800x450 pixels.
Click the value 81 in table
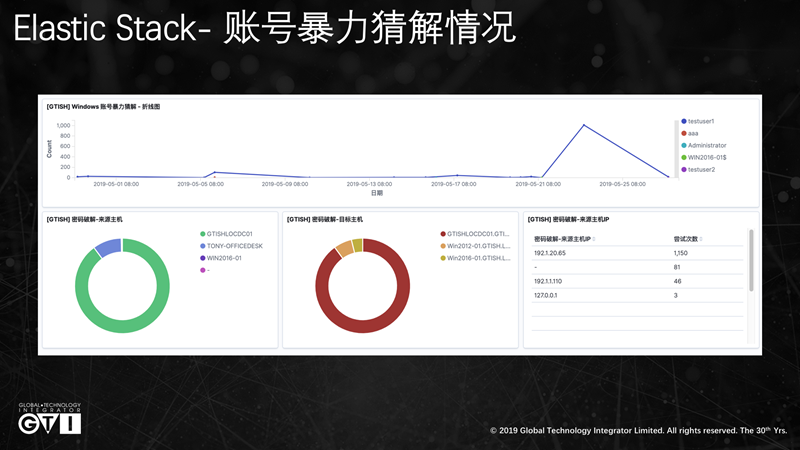(677, 267)
